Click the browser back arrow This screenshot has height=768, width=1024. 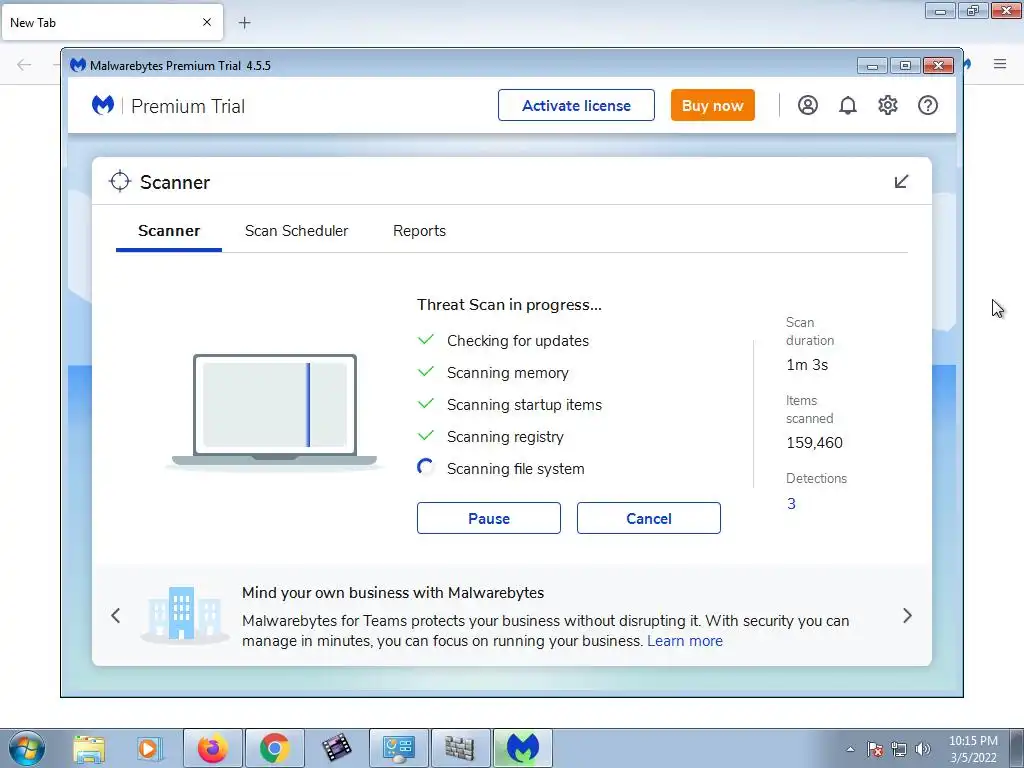click(x=24, y=64)
